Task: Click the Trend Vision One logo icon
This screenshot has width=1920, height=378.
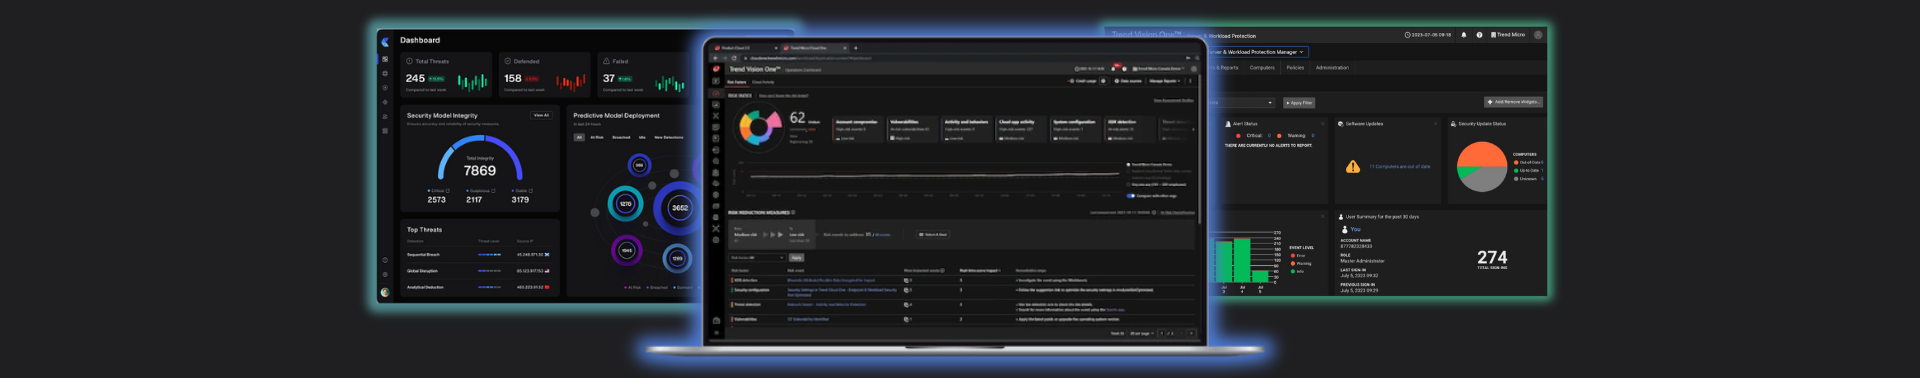Action: [716, 69]
